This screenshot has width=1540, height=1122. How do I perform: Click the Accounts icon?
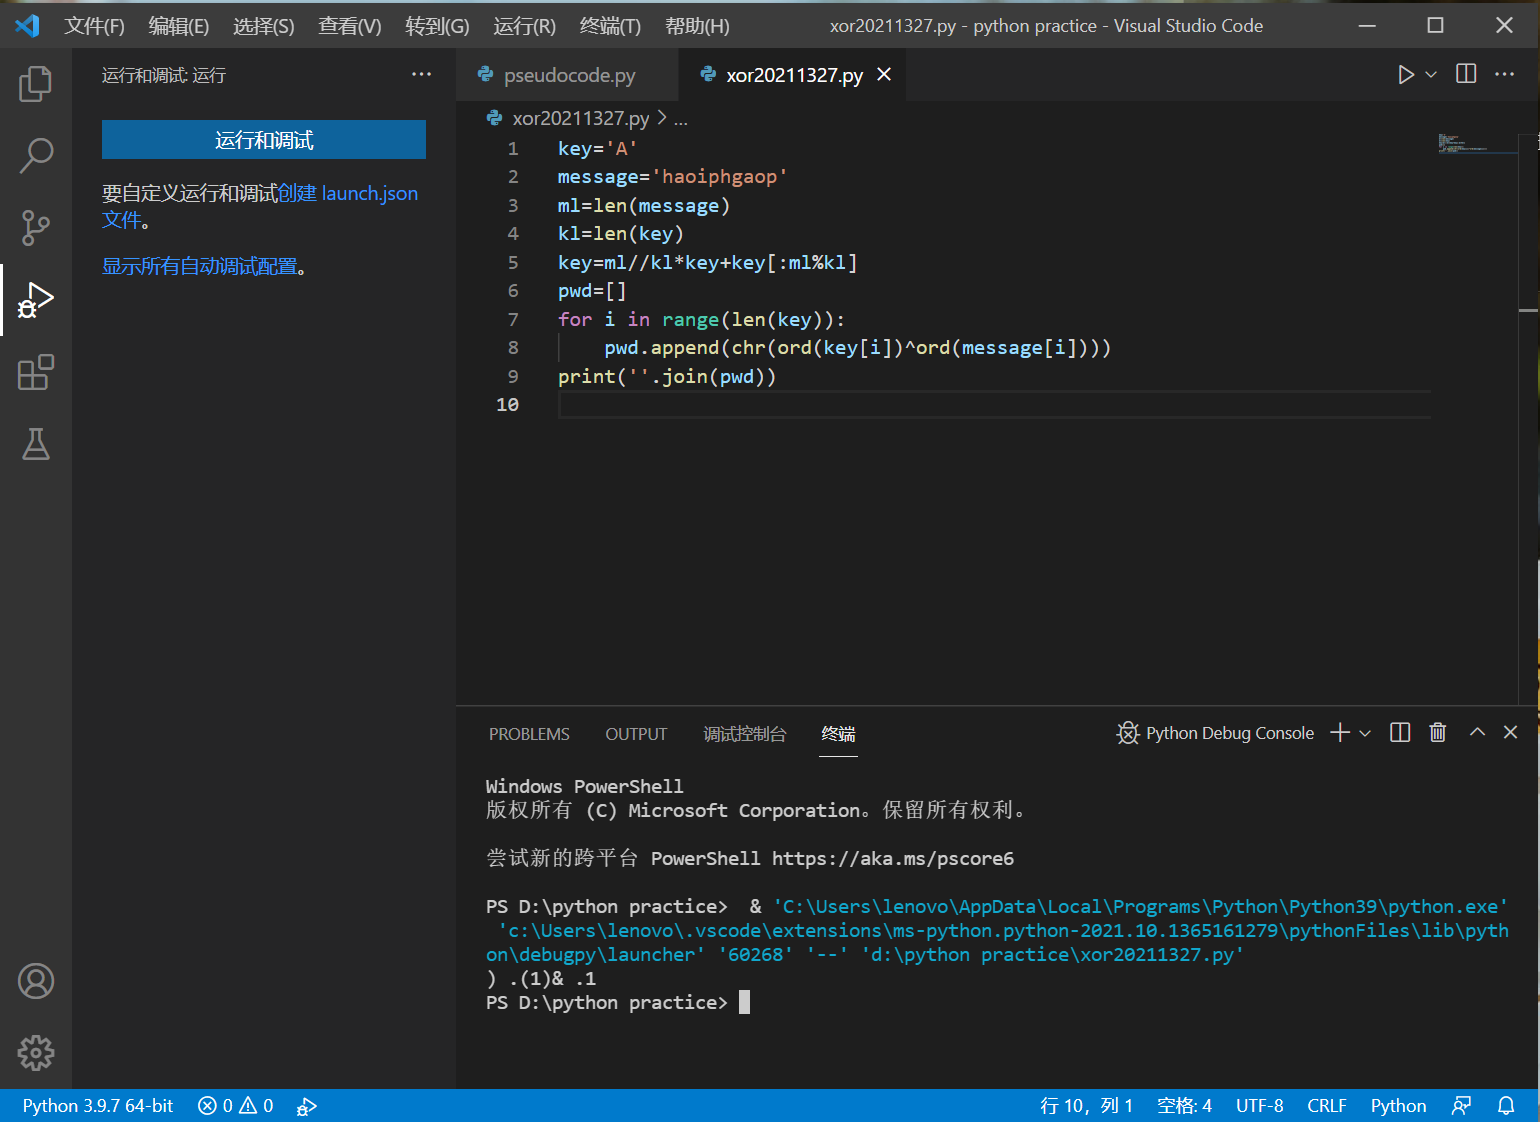click(x=35, y=981)
